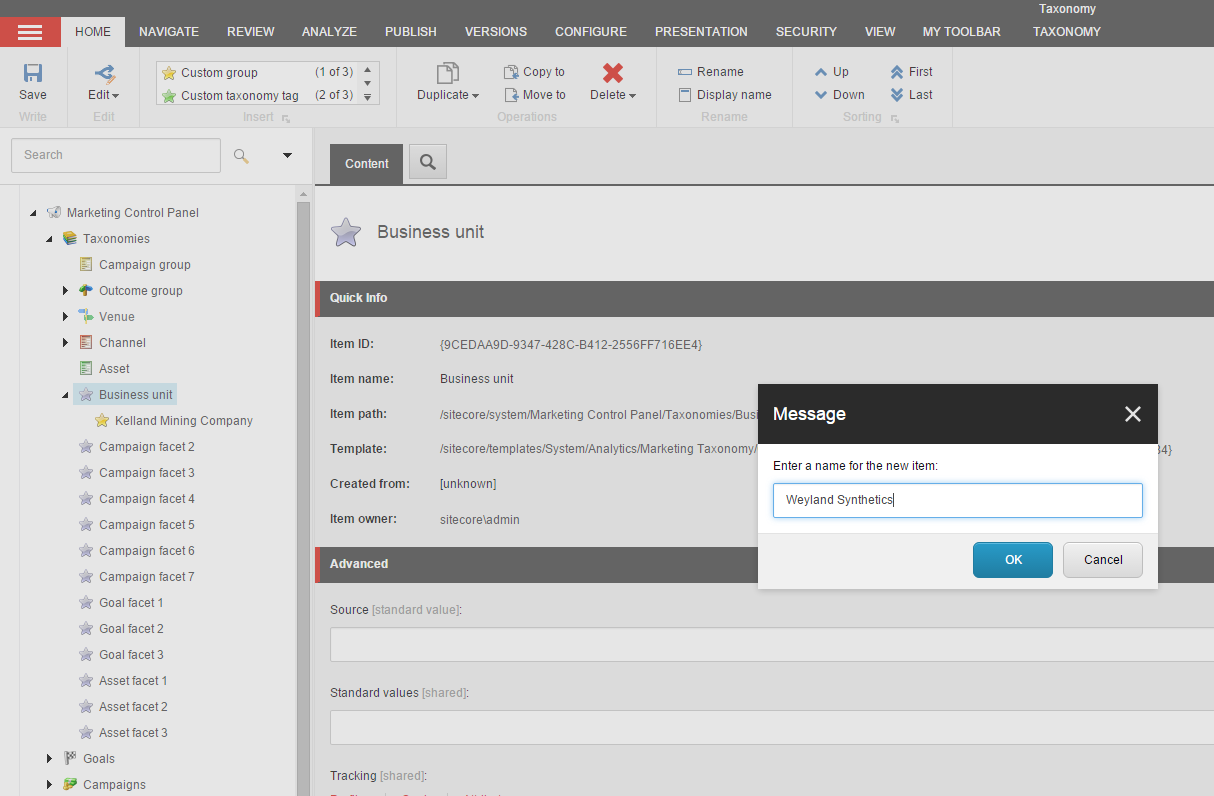Switch to the REVIEW ribbon tab

[251, 32]
